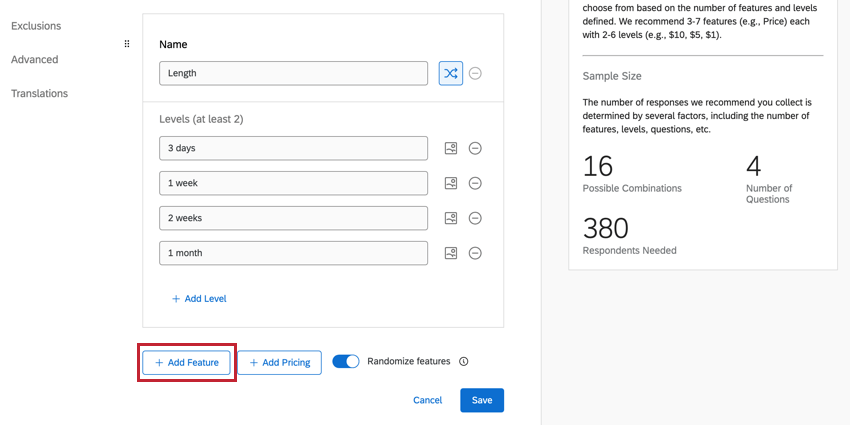Add image to the 1 month level
The height and width of the screenshot is (425, 850).
point(451,253)
